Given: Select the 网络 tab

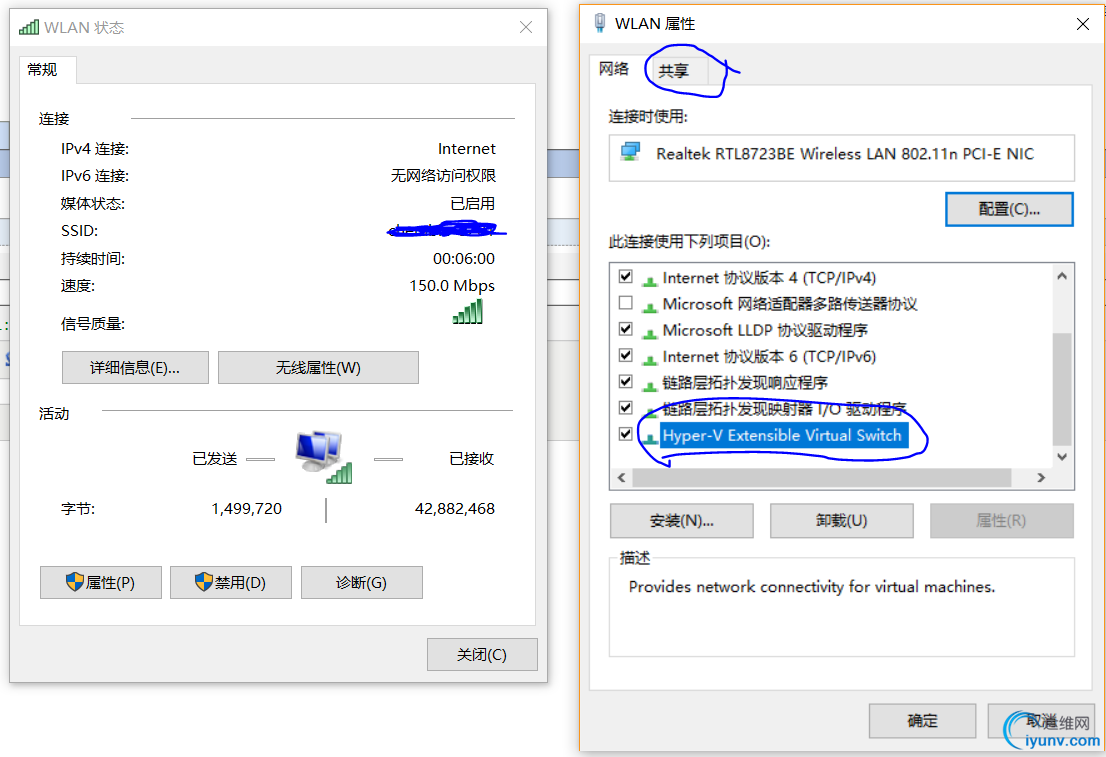Looking at the screenshot, I should (614, 68).
